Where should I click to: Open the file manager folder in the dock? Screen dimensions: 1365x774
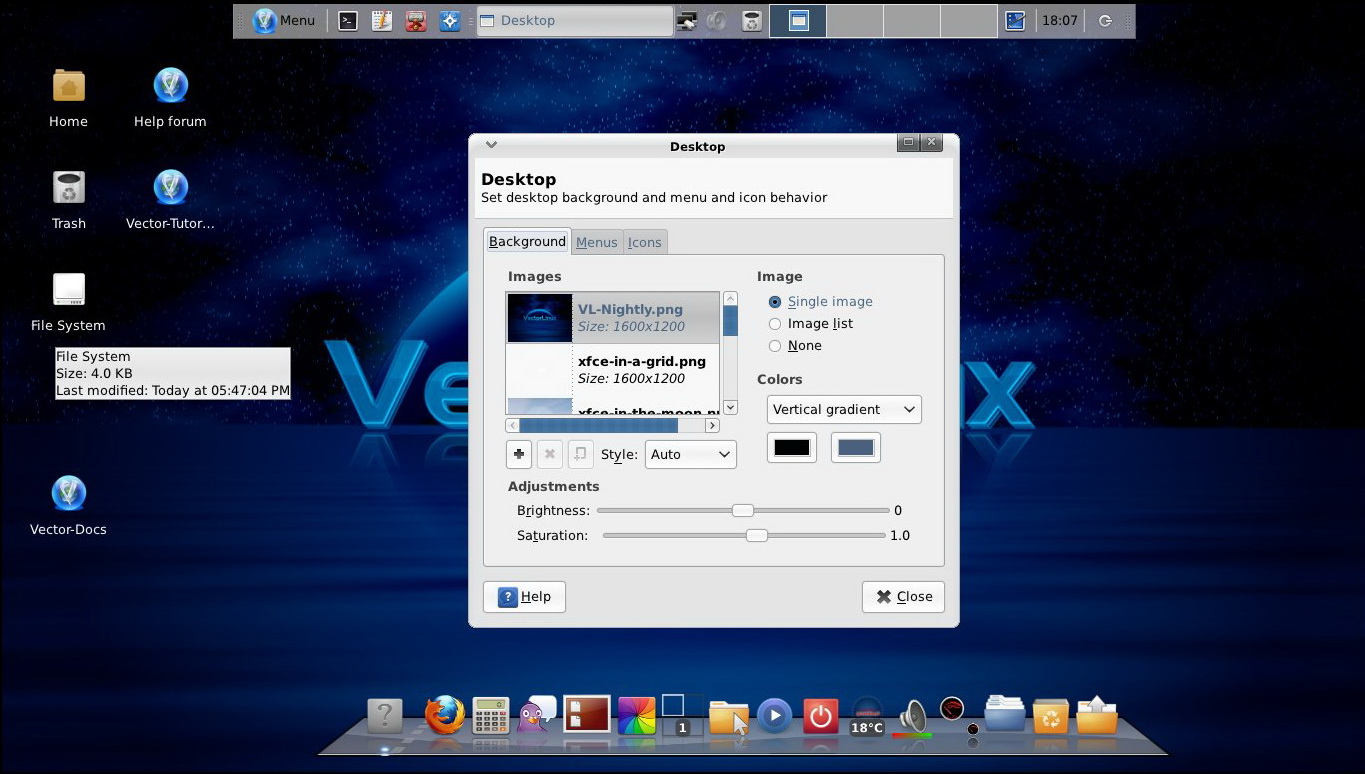pyautogui.click(x=729, y=717)
